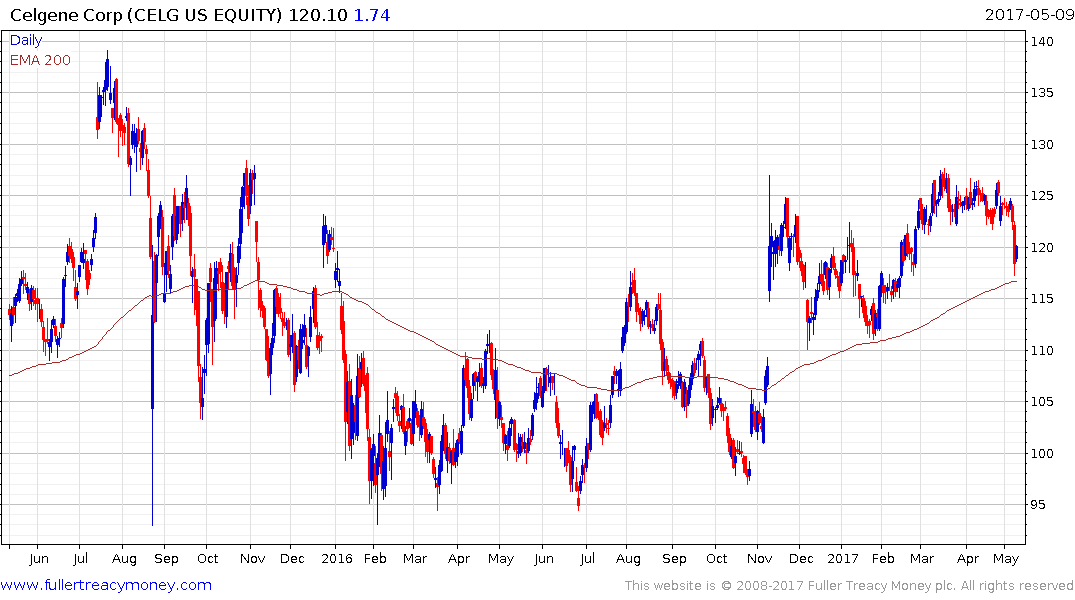
Task: Click the 135 price axis label
Action: pyautogui.click(x=1042, y=93)
